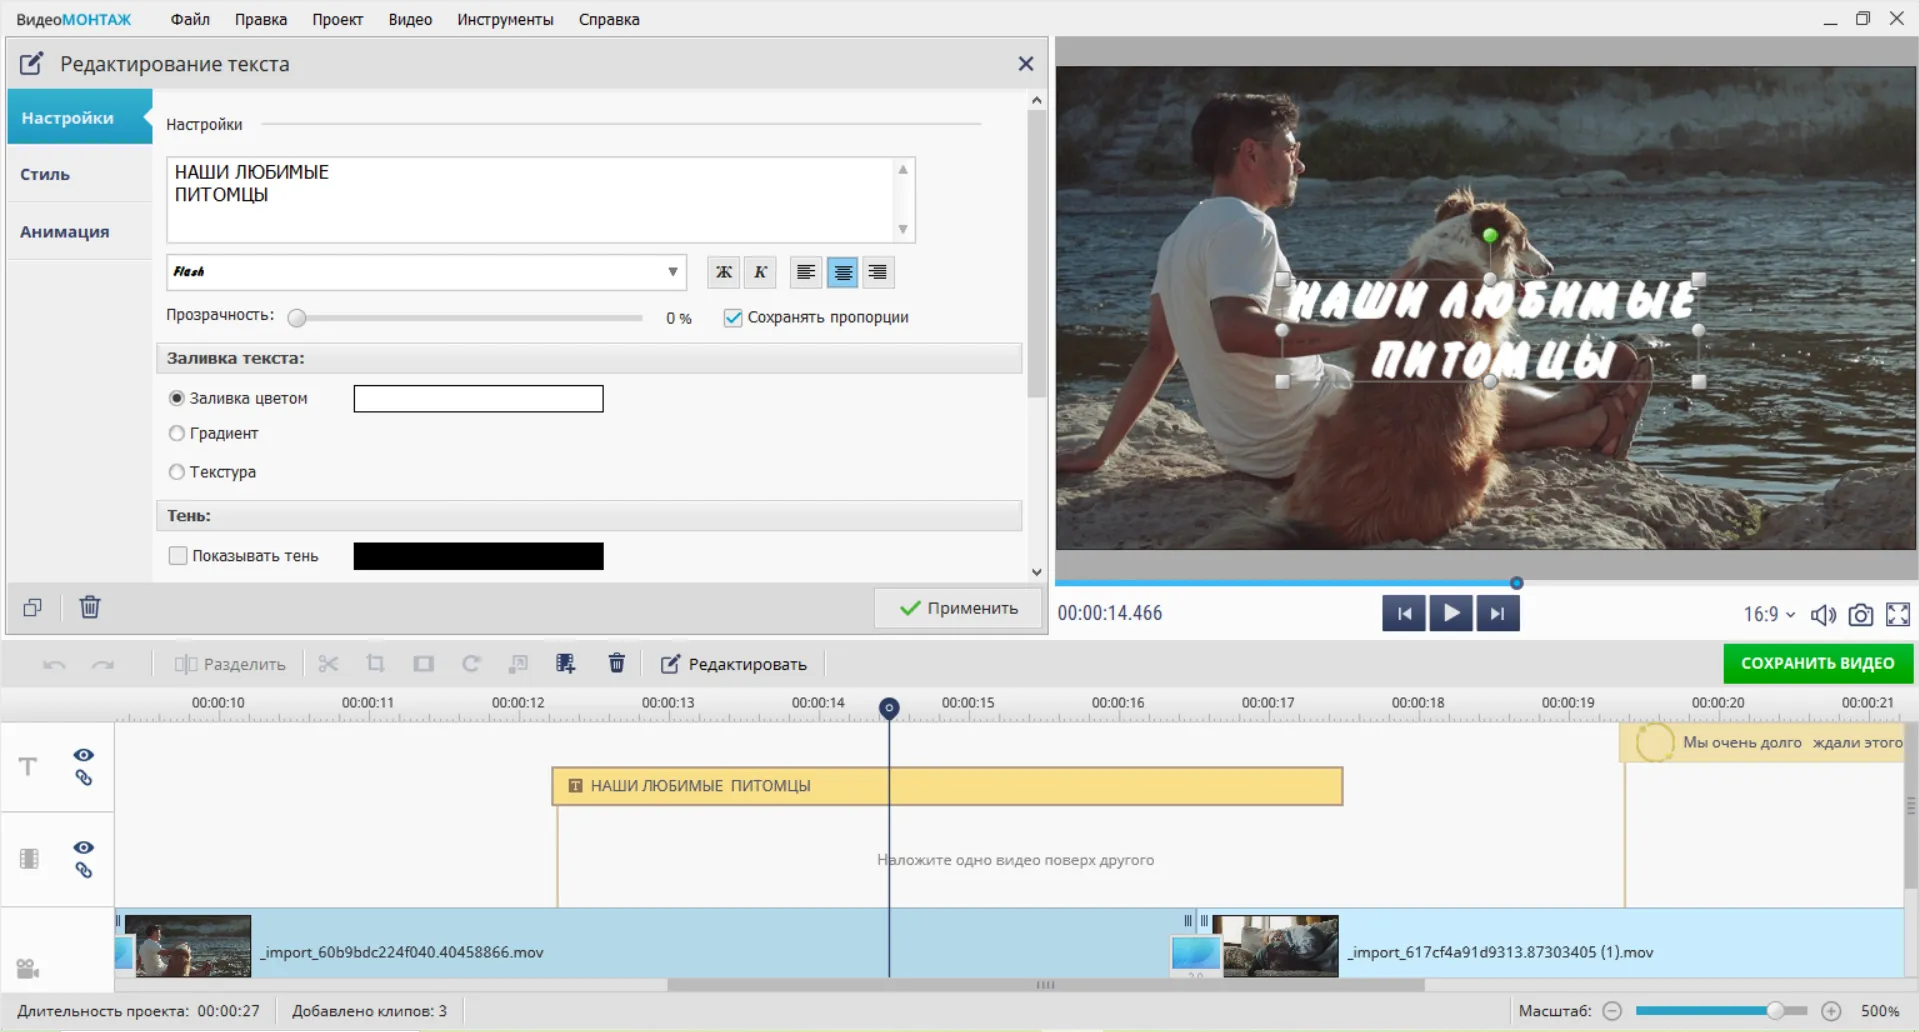Image resolution: width=1919 pixels, height=1032 pixels.
Task: Open the white text fill color swatch
Action: click(478, 399)
